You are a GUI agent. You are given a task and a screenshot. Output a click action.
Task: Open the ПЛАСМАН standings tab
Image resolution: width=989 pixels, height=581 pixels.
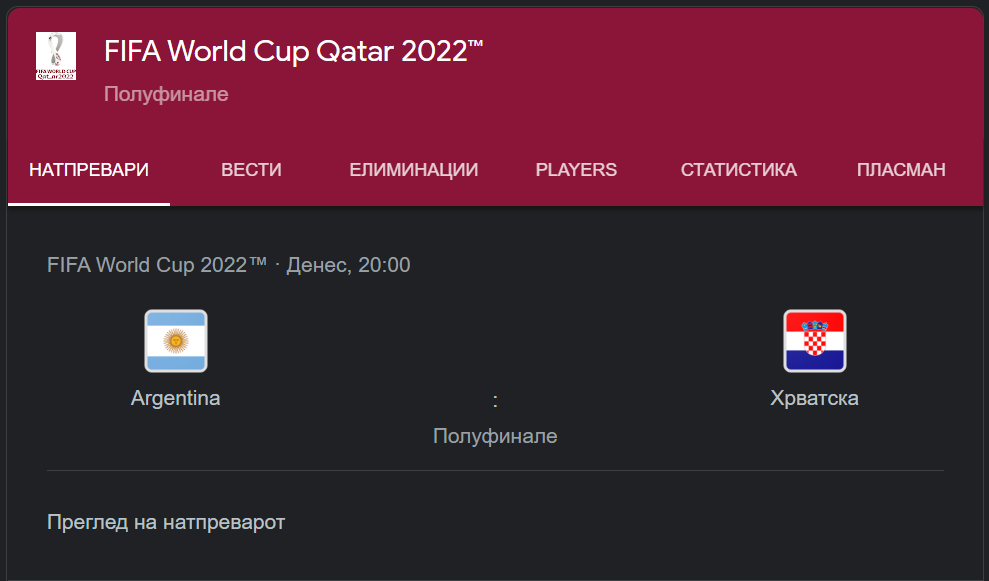(x=901, y=170)
